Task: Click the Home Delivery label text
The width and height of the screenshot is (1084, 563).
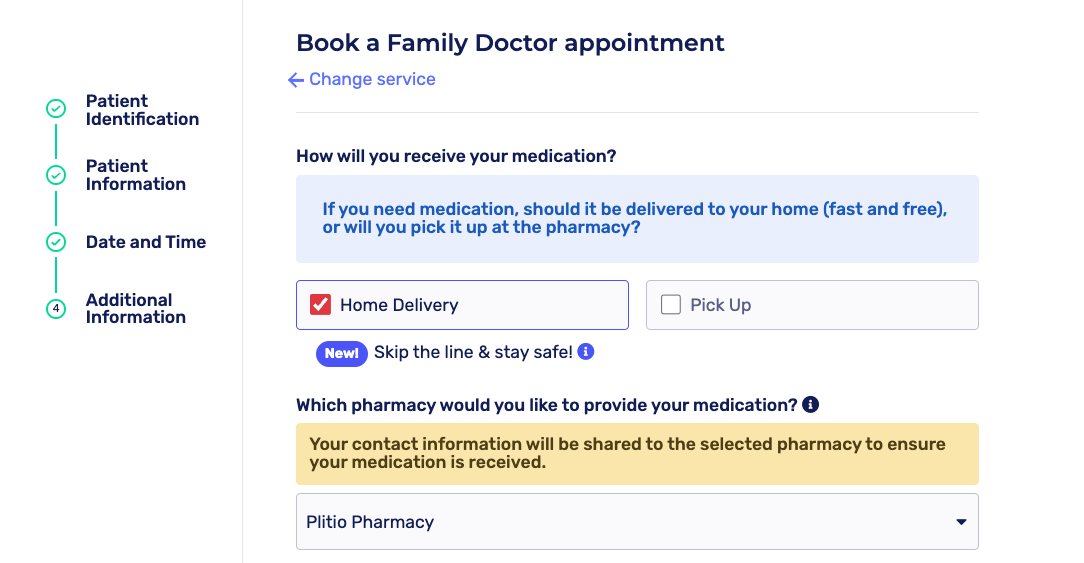Action: pyautogui.click(x=399, y=306)
